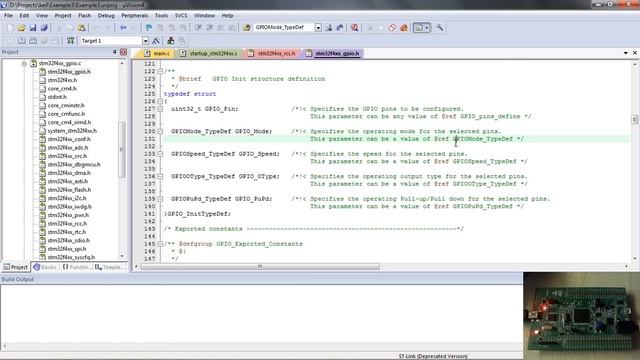Click the Find in Files icon
This screenshot has height=360, width=640.
(x=246, y=28)
